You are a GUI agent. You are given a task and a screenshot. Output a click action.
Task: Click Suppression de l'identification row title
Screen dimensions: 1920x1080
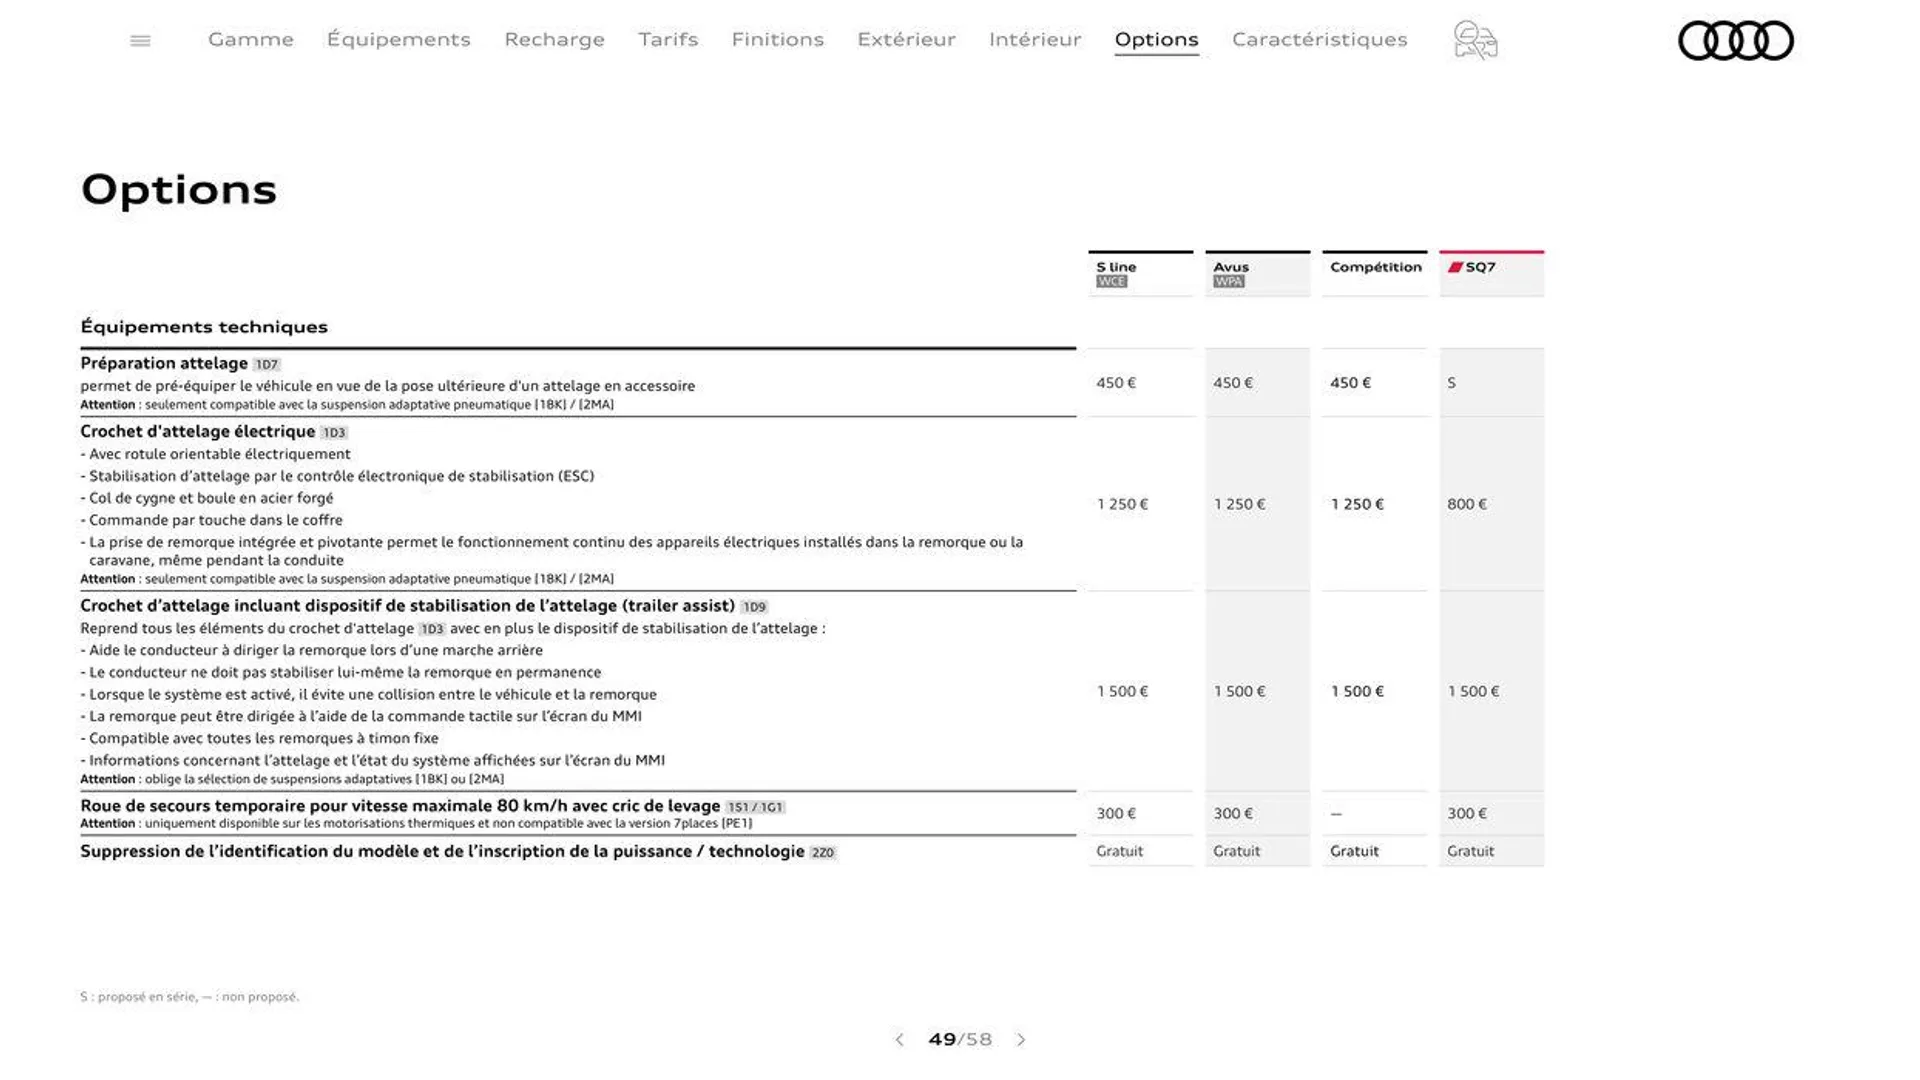[x=442, y=851]
